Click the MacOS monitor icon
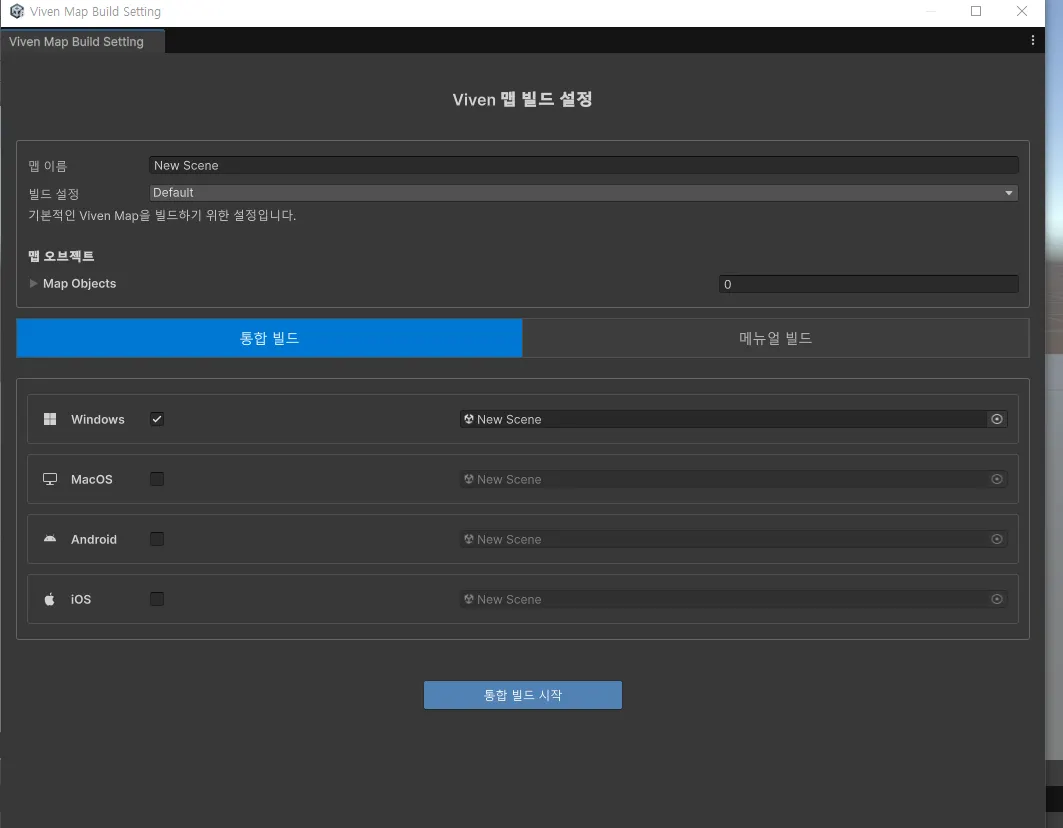 click(49, 479)
